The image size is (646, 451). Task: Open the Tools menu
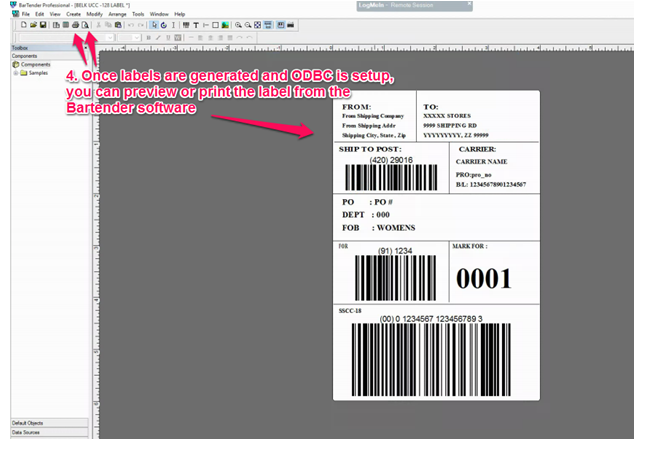138,14
